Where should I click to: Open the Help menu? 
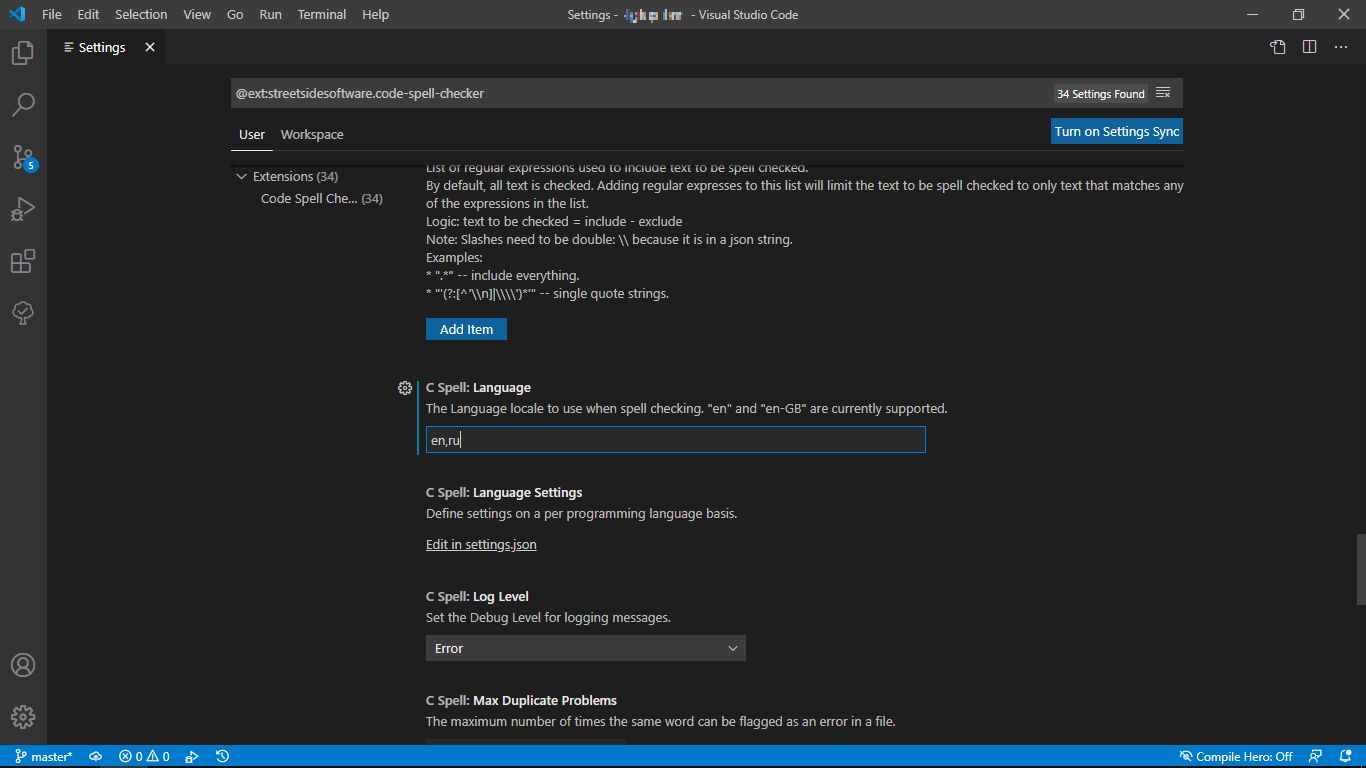[x=376, y=14]
